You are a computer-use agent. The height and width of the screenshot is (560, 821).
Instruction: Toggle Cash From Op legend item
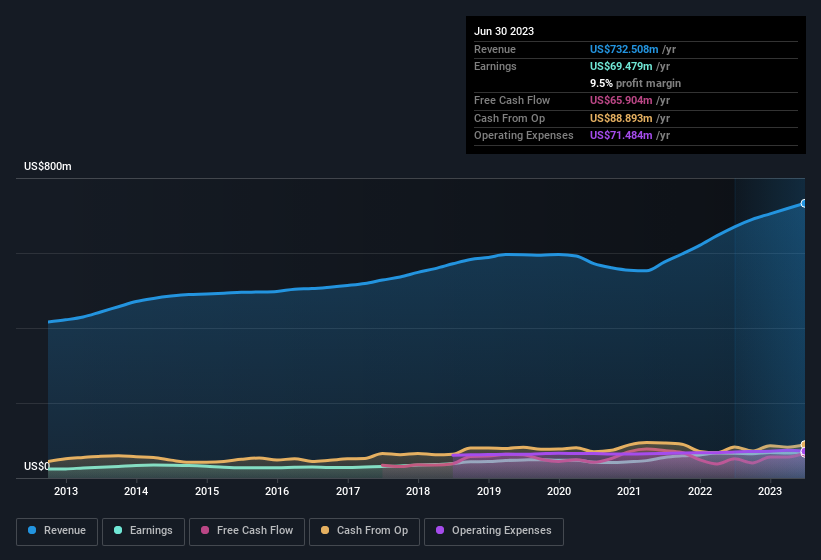(x=363, y=531)
